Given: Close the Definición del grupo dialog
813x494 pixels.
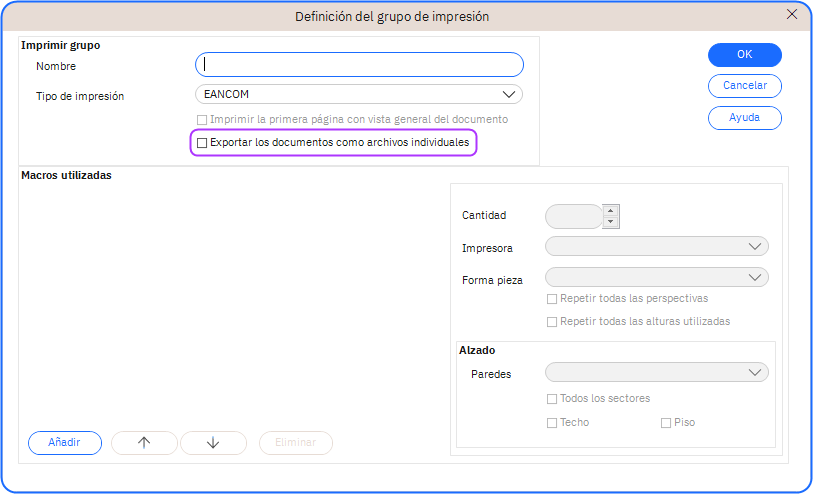Looking at the screenshot, I should click(x=792, y=15).
